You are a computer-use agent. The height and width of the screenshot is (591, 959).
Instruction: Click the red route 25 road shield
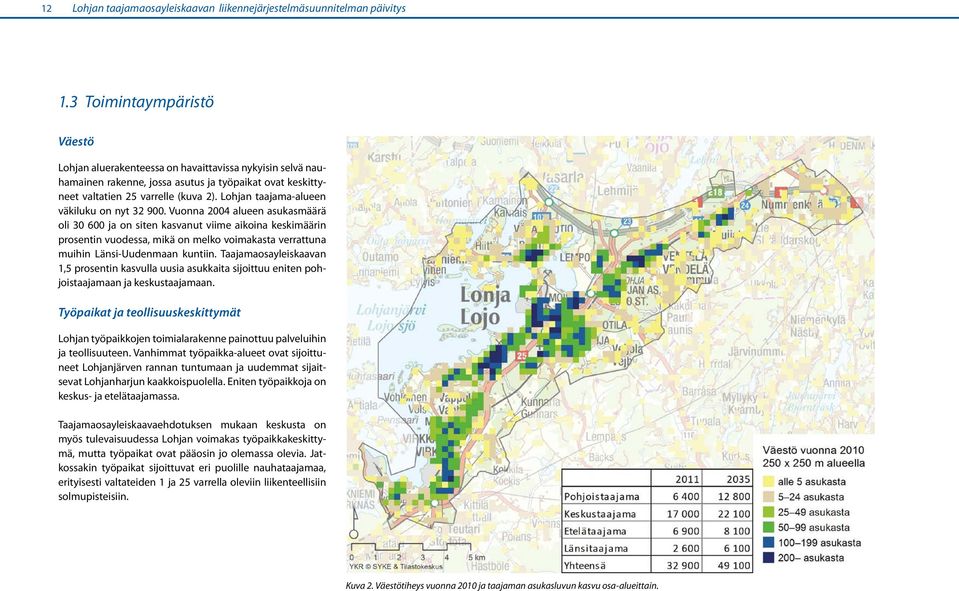521,355
